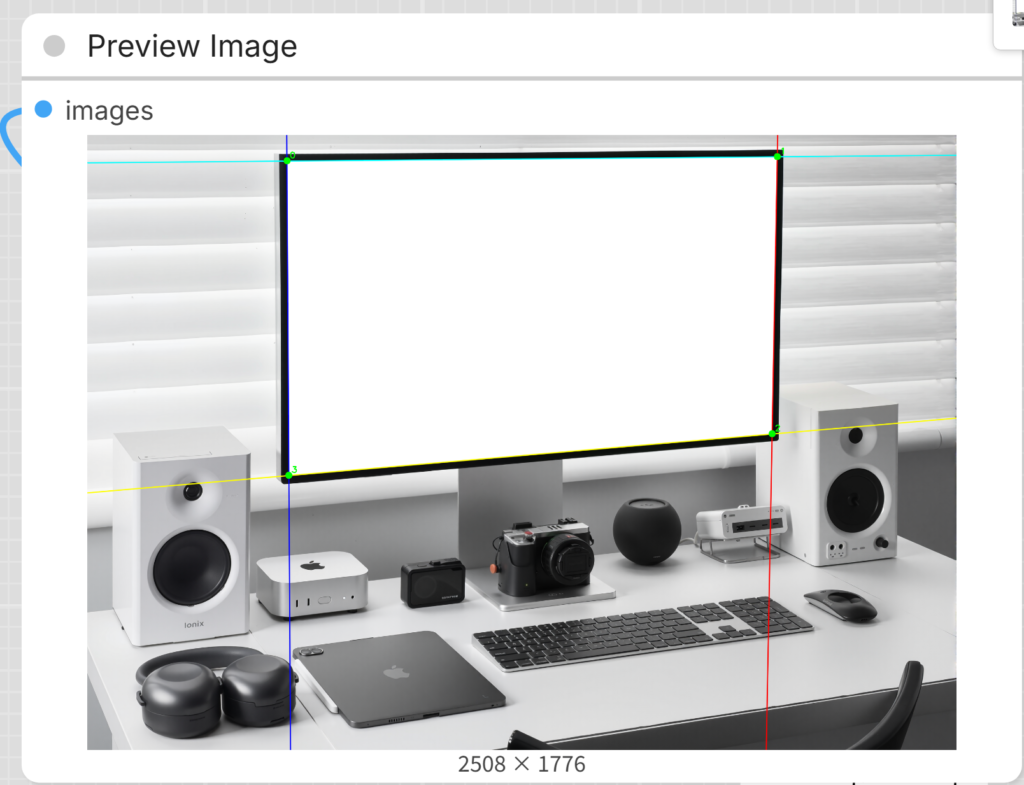Click the Mac mini in the image
This screenshot has width=1024, height=785.
(312, 582)
